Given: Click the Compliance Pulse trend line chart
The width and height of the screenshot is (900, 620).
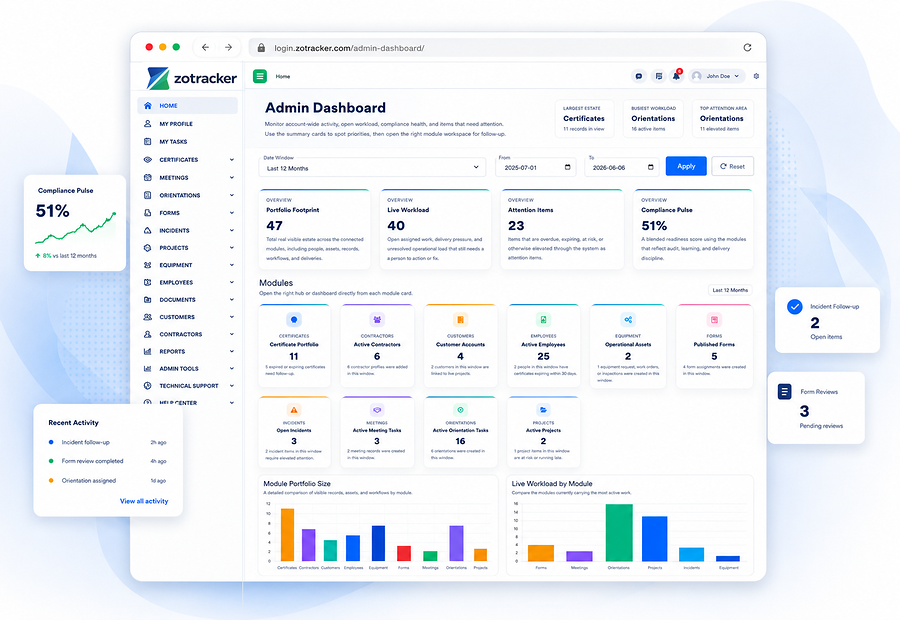Looking at the screenshot, I should coord(75,228).
